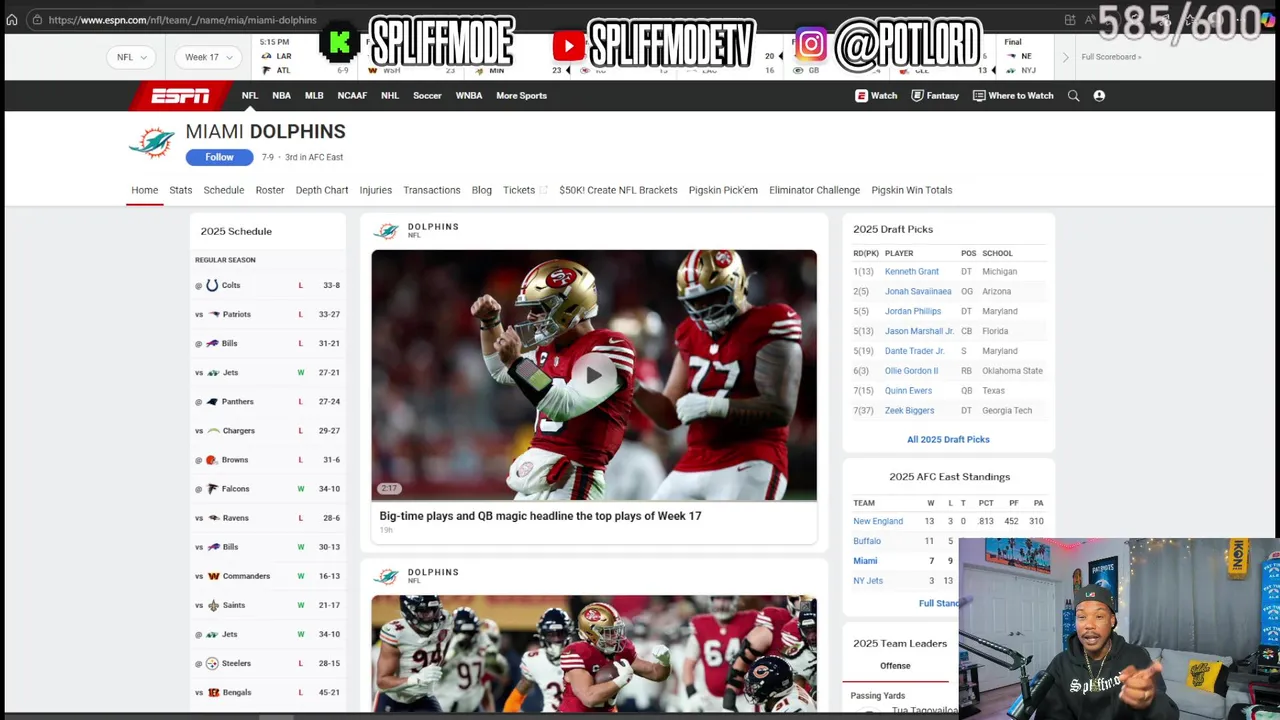Play the Week 17 top plays video

[x=594, y=375]
